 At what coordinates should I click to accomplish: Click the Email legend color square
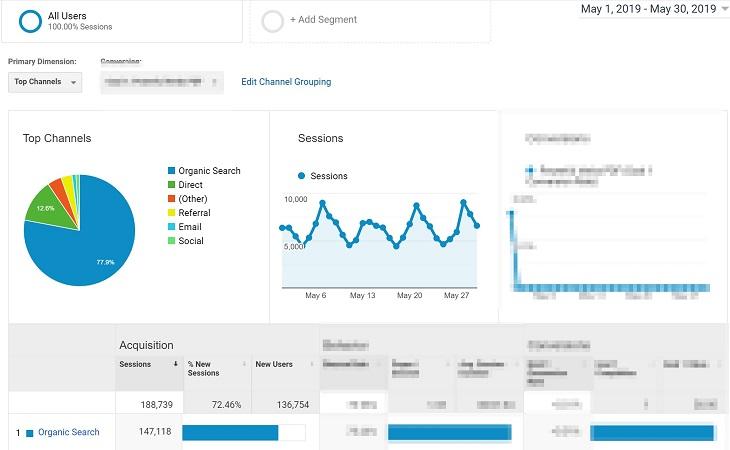[171, 227]
